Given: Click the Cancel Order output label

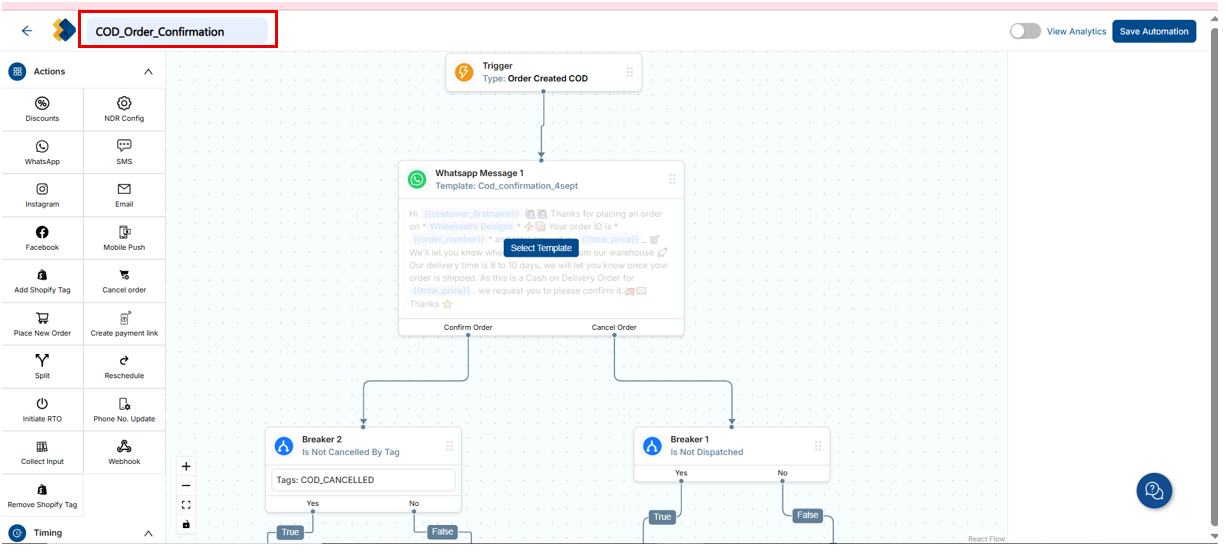Looking at the screenshot, I should point(614,327).
